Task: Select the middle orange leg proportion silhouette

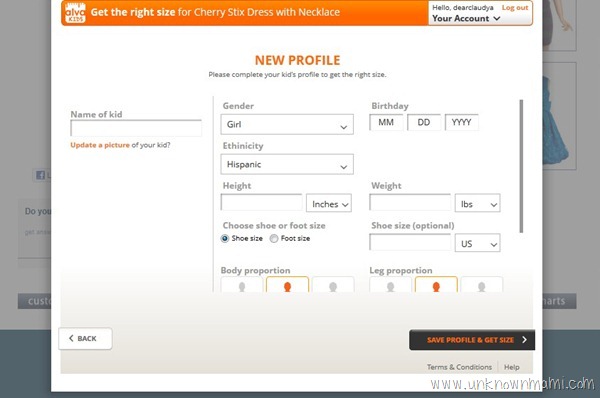Action: point(436,285)
